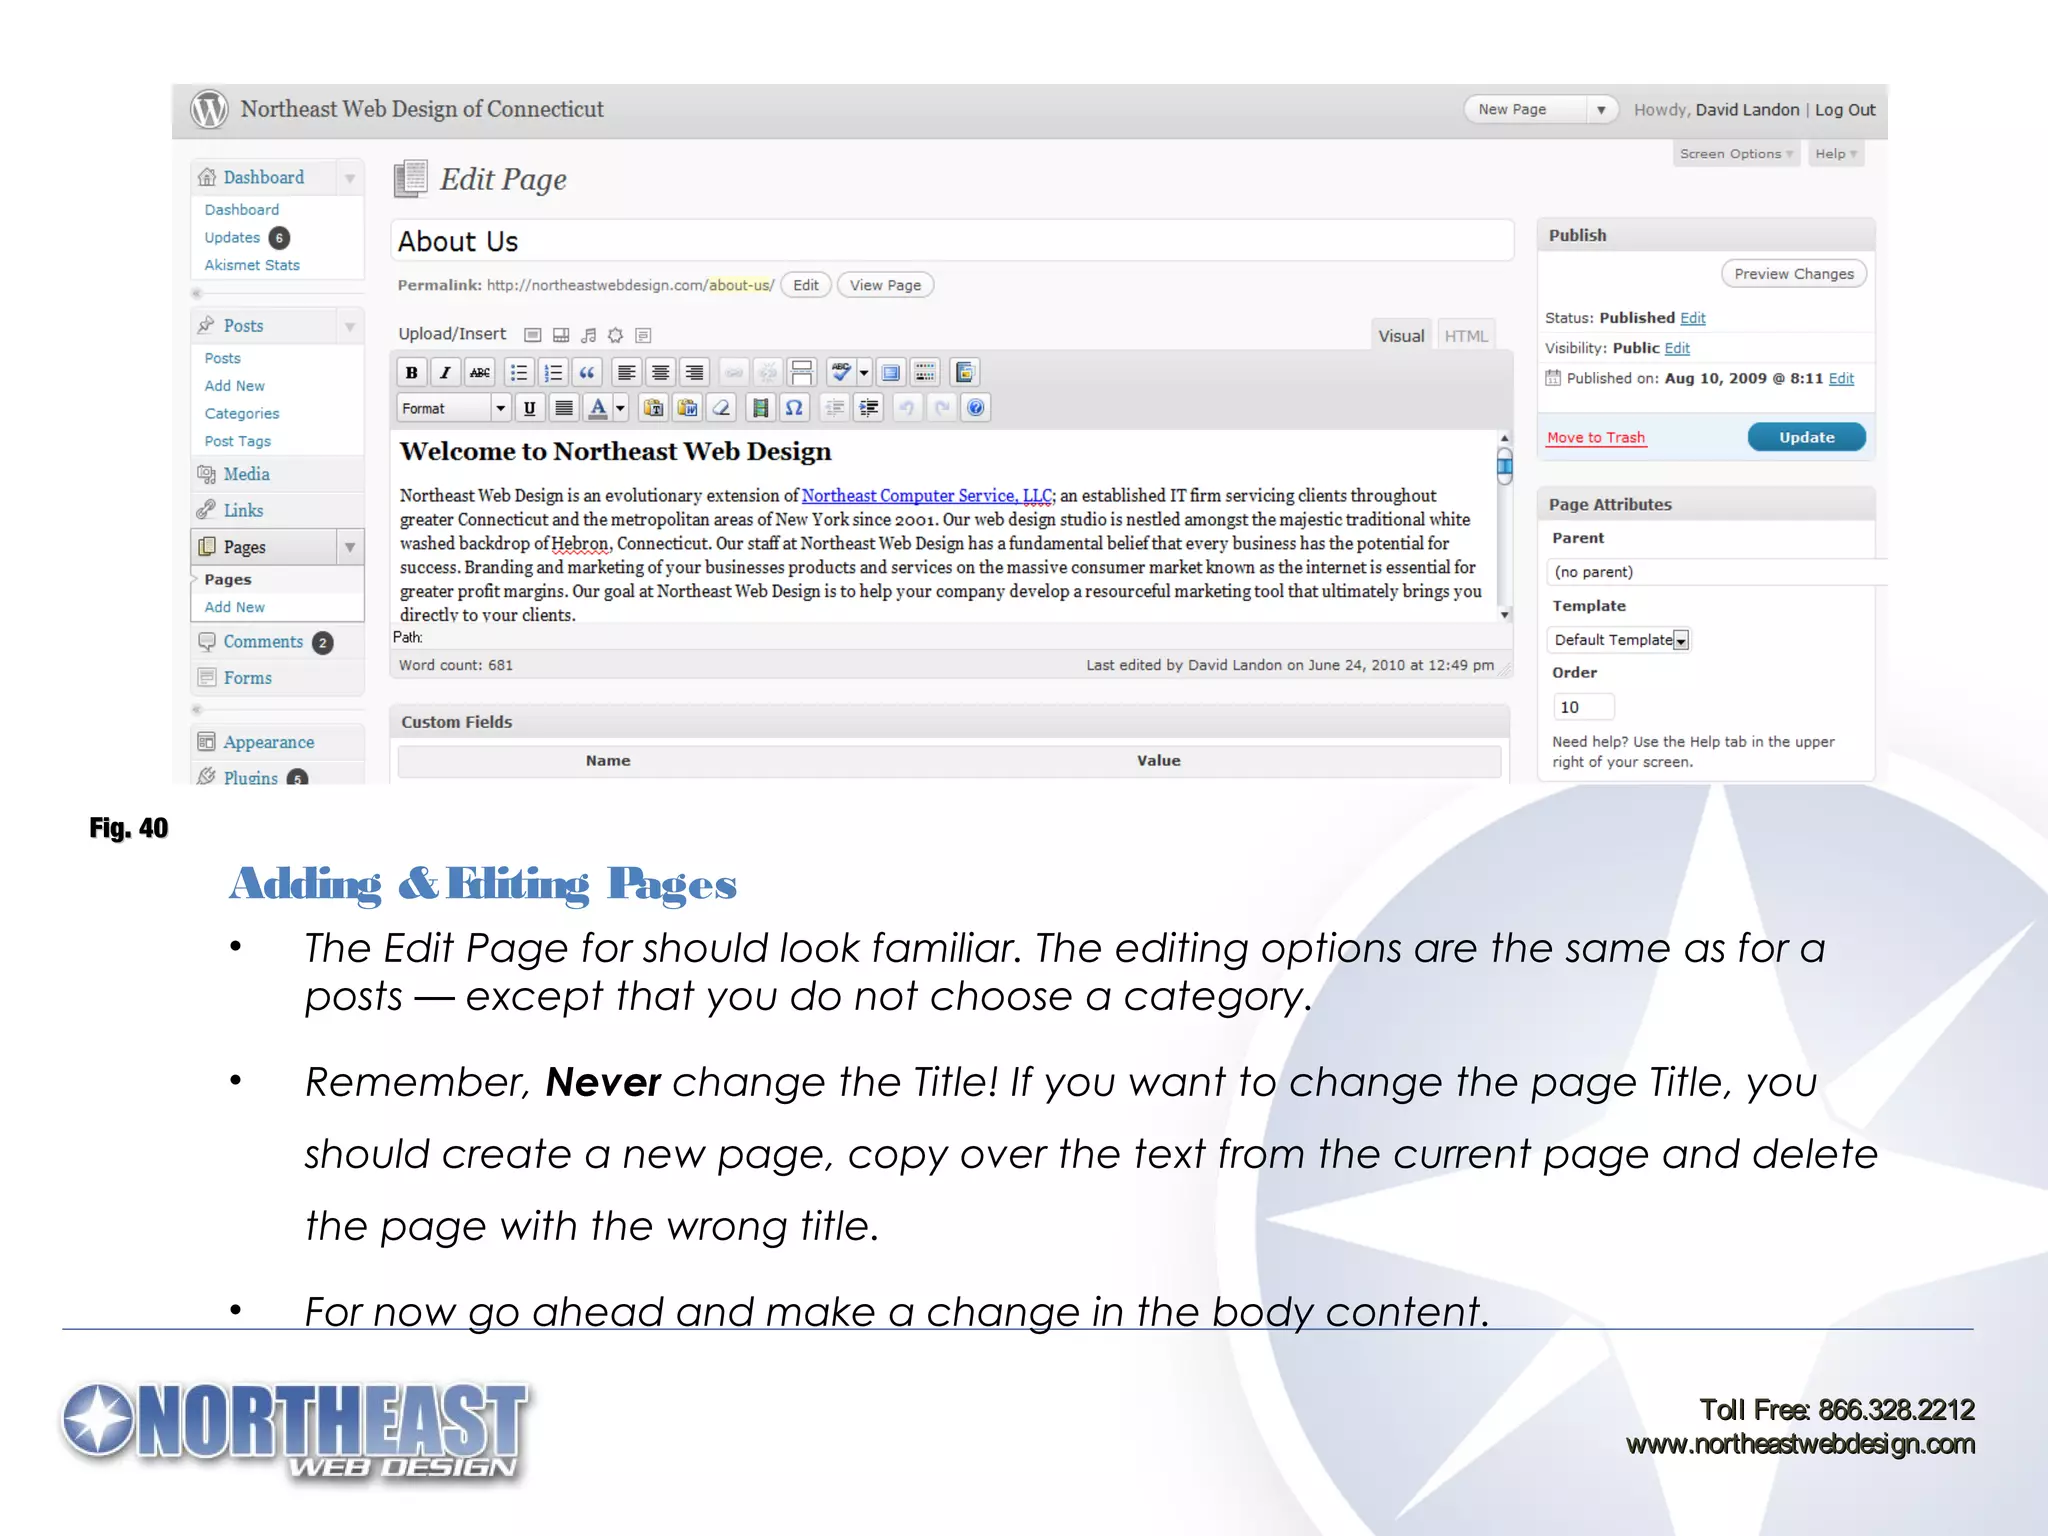The height and width of the screenshot is (1536, 2048).
Task: Toggle fullscreen editing mode
Action: point(891,373)
